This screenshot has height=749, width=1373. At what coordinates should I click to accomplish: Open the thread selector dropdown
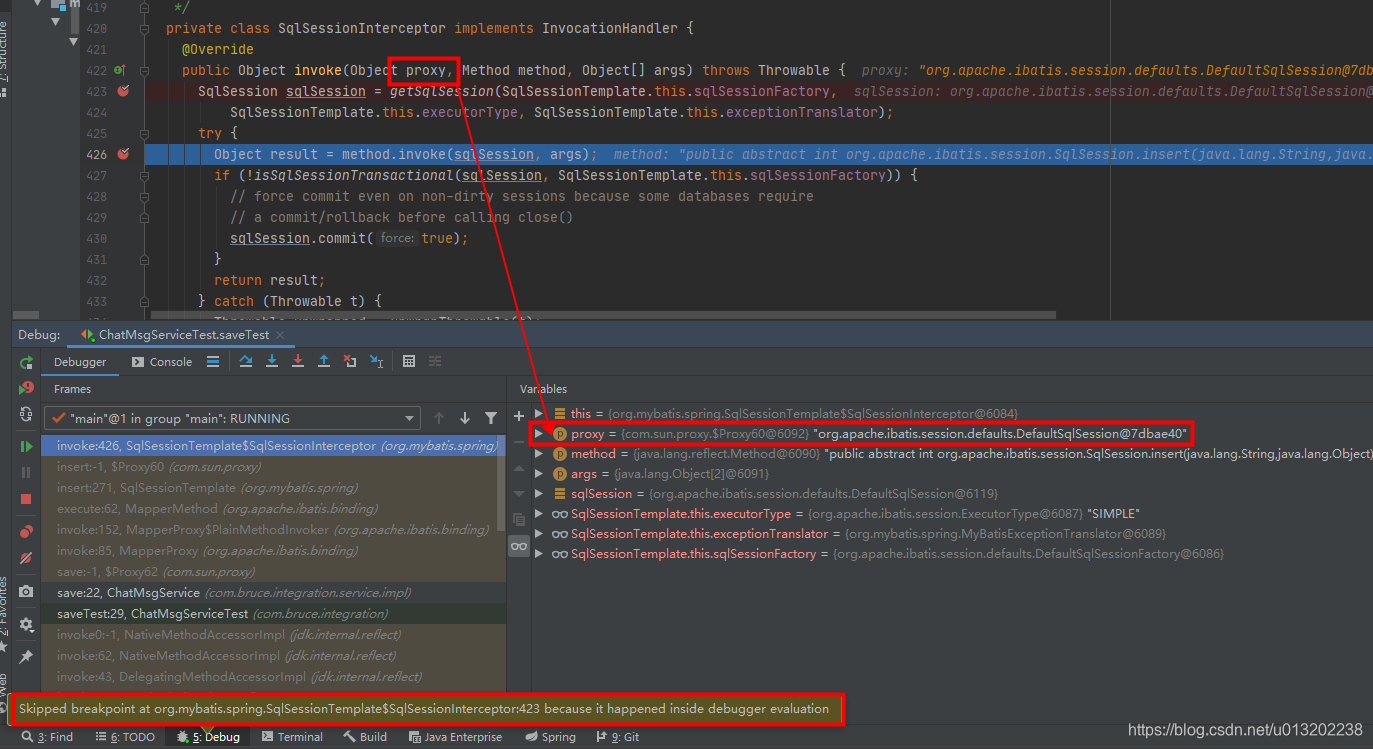coord(232,418)
